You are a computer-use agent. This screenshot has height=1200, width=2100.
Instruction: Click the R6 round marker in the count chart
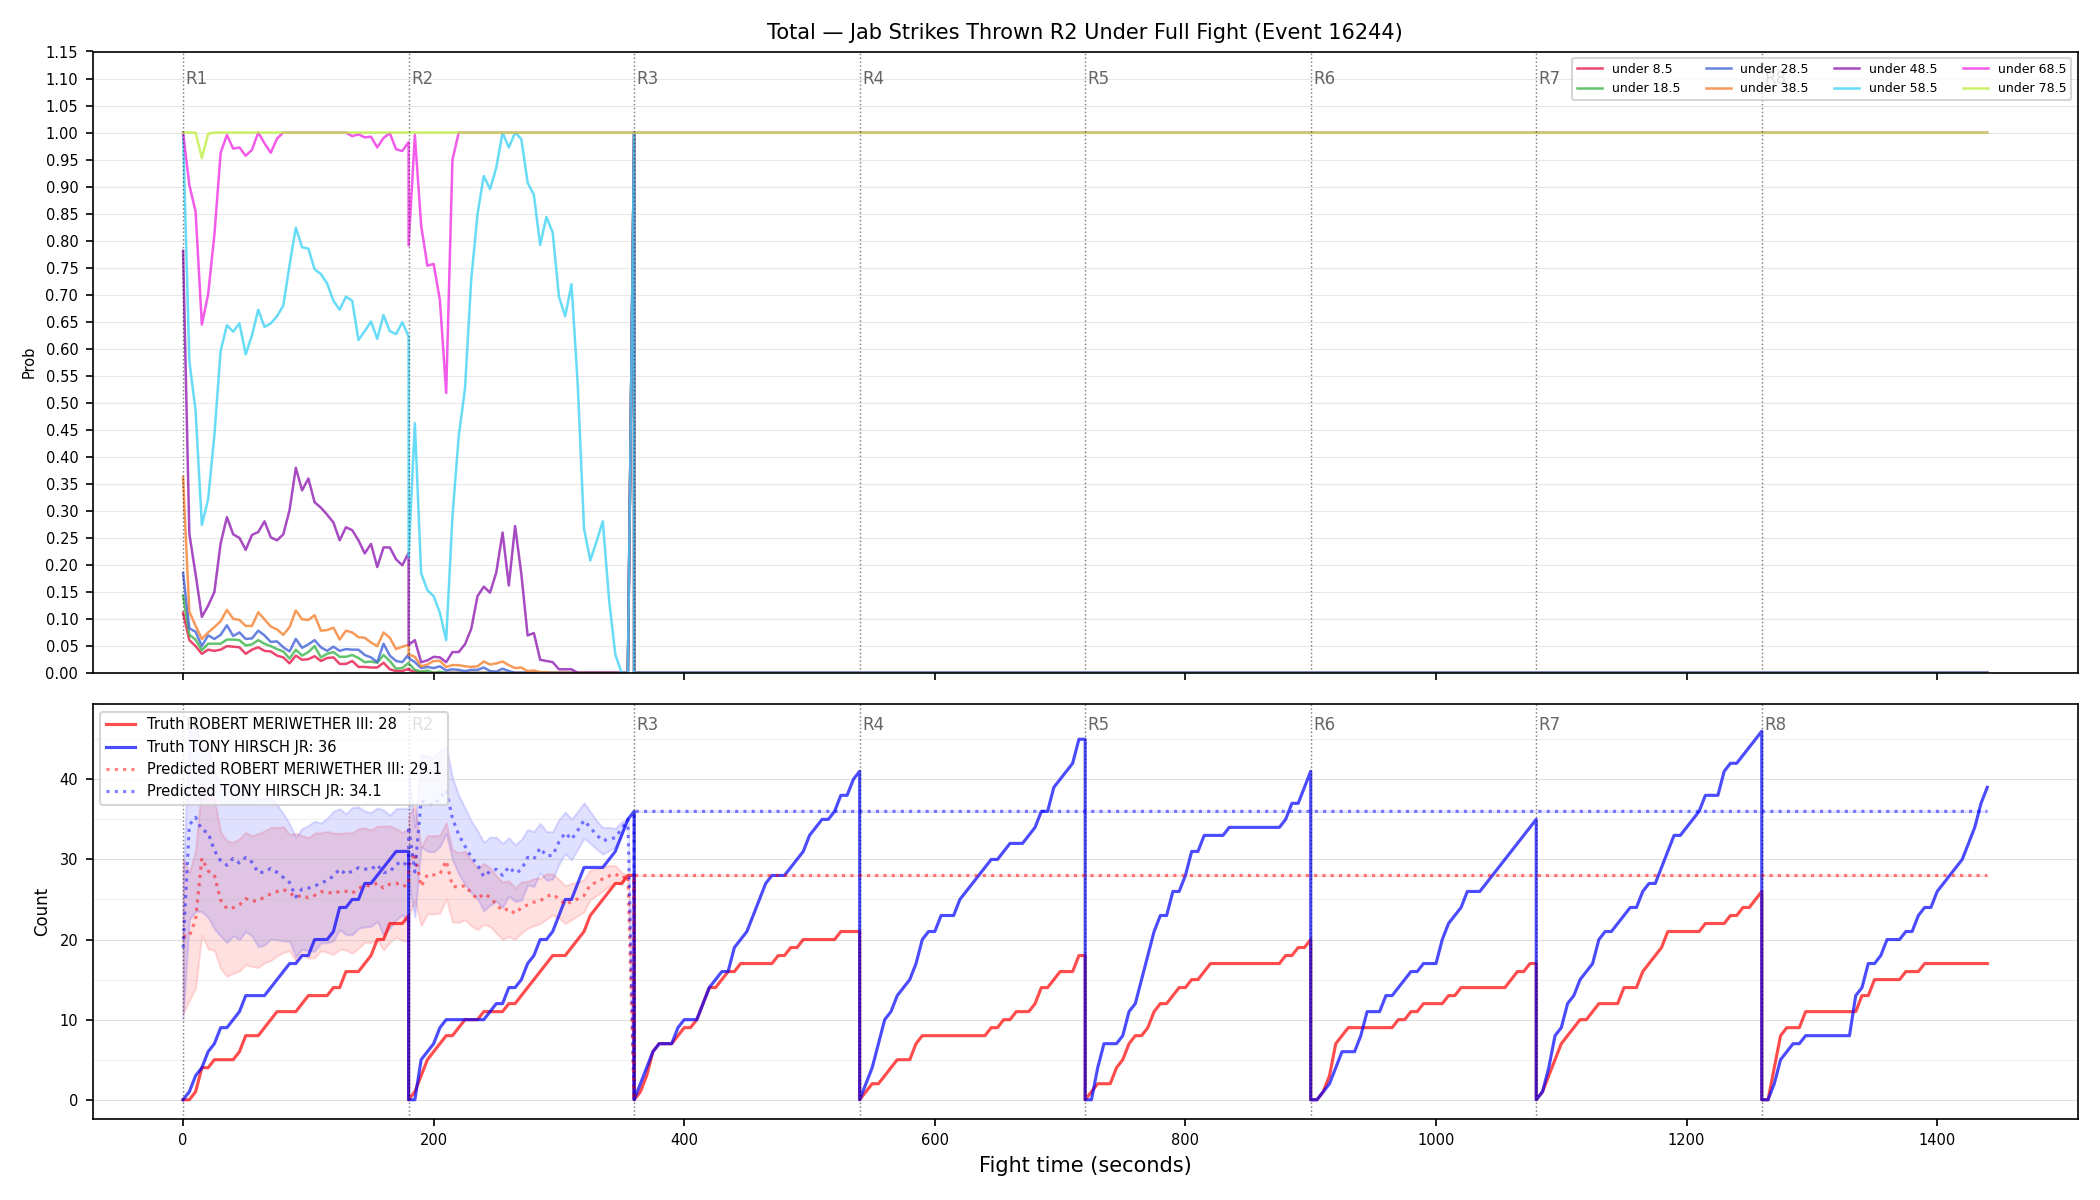pos(1324,724)
